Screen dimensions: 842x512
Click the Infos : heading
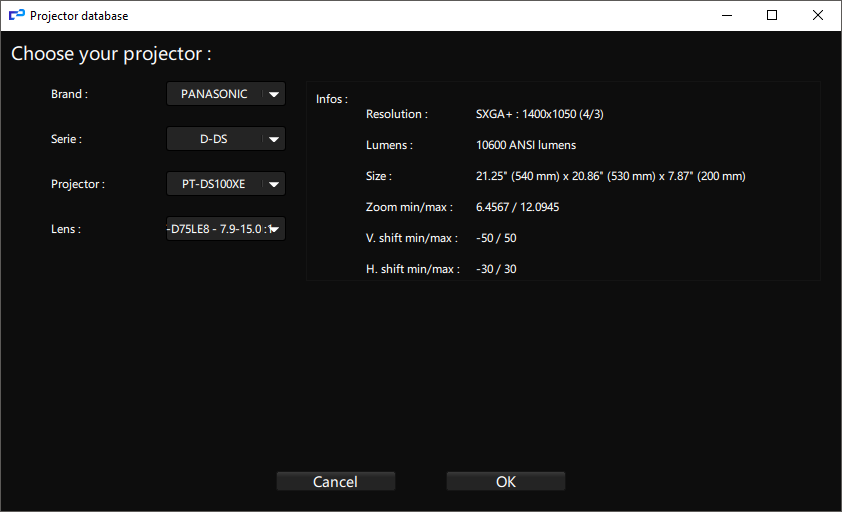pos(331,99)
